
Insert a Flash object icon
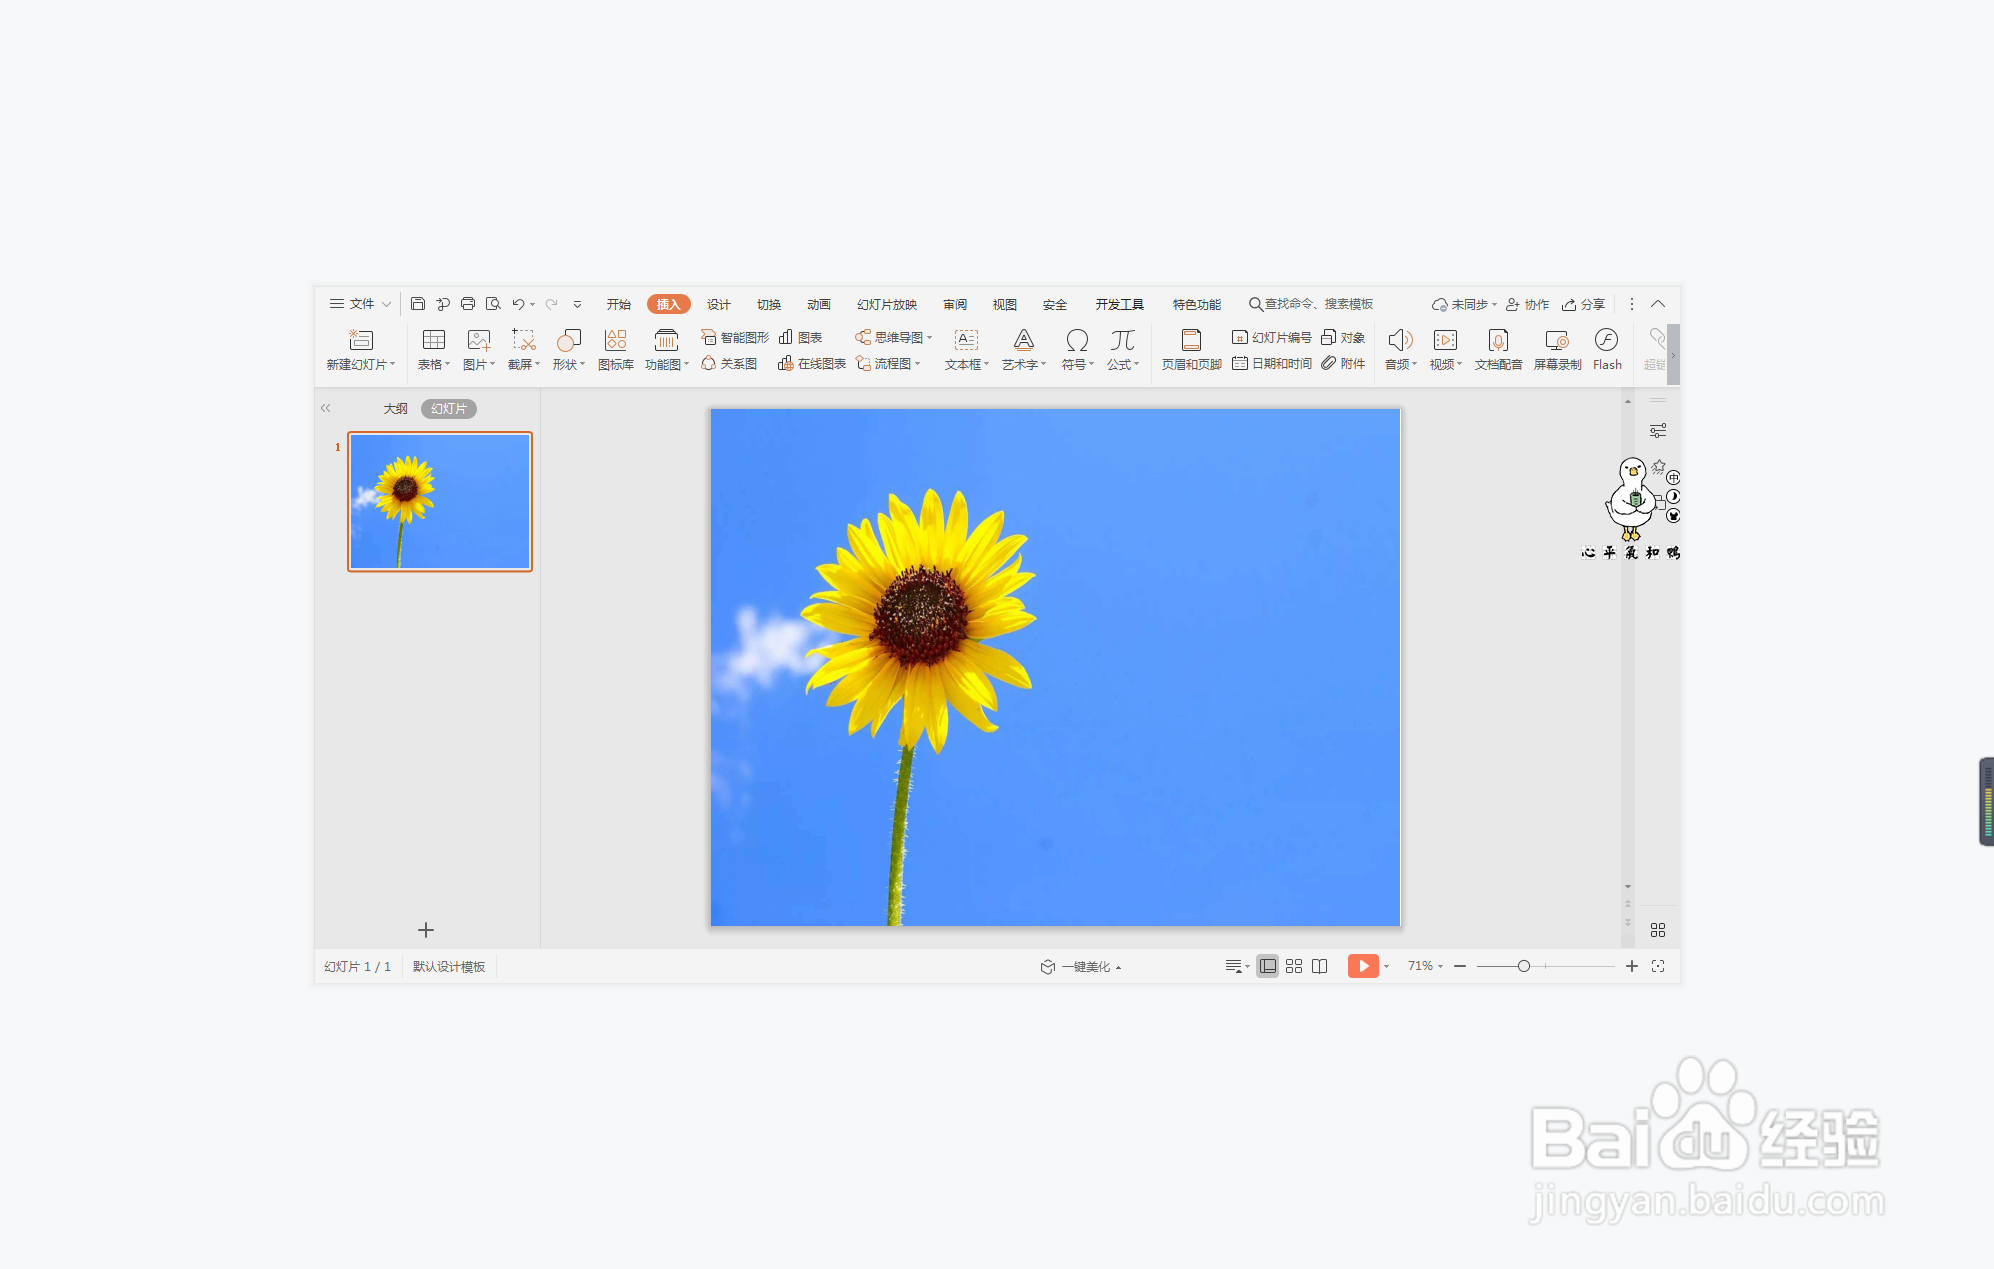pyautogui.click(x=1606, y=341)
